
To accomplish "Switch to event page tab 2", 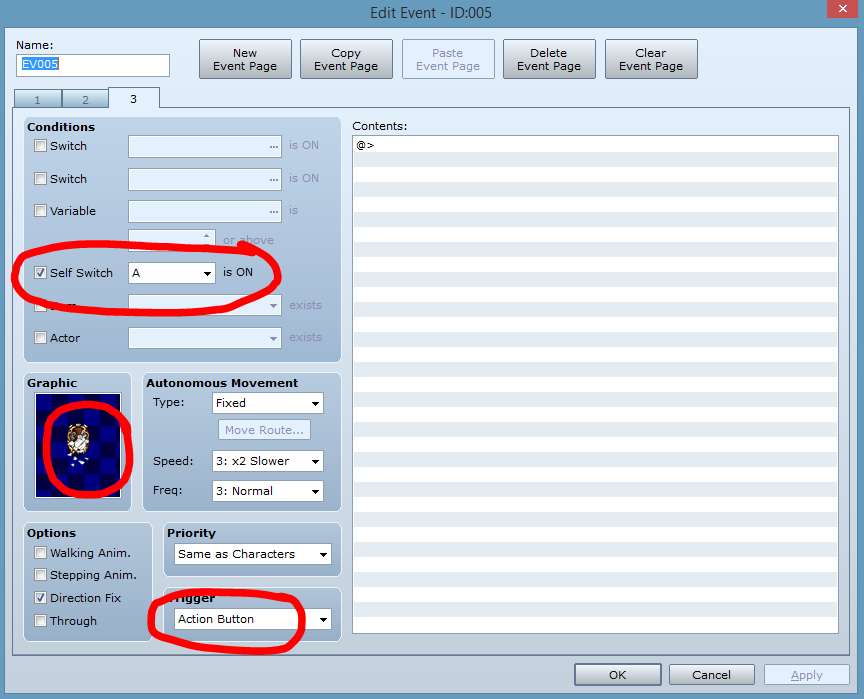I will tap(85, 99).
